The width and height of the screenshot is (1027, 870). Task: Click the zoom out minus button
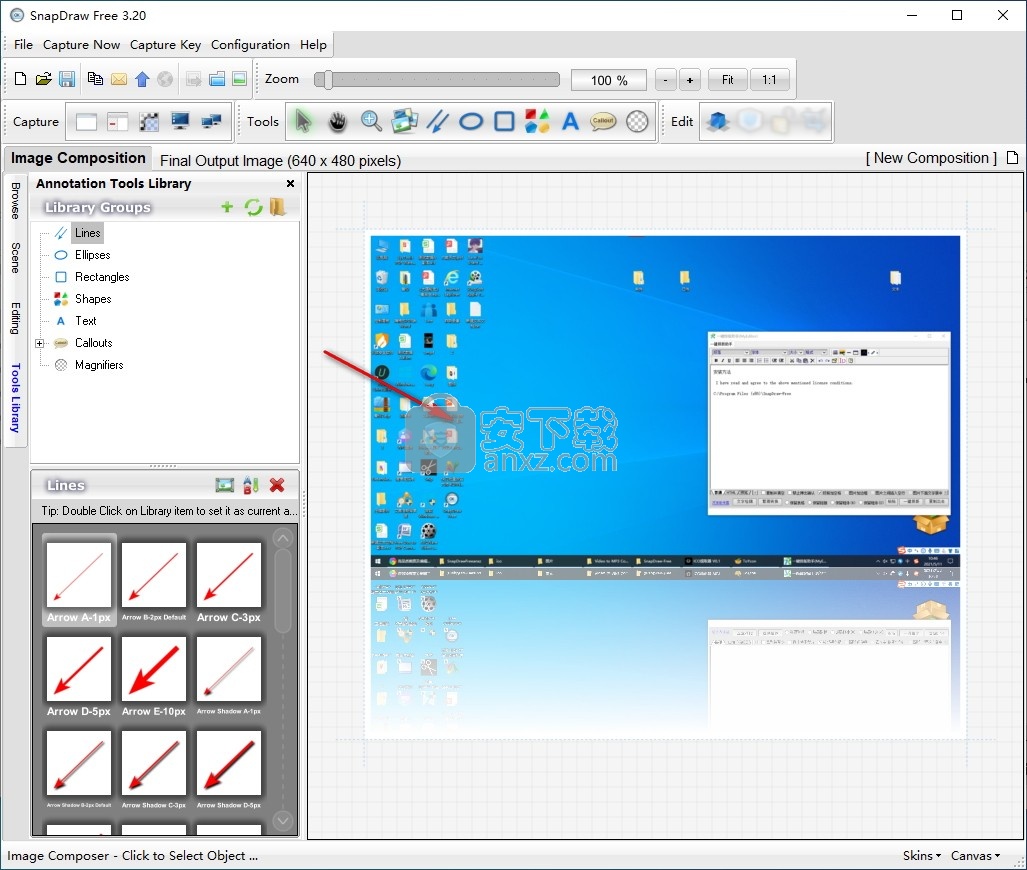(x=665, y=80)
